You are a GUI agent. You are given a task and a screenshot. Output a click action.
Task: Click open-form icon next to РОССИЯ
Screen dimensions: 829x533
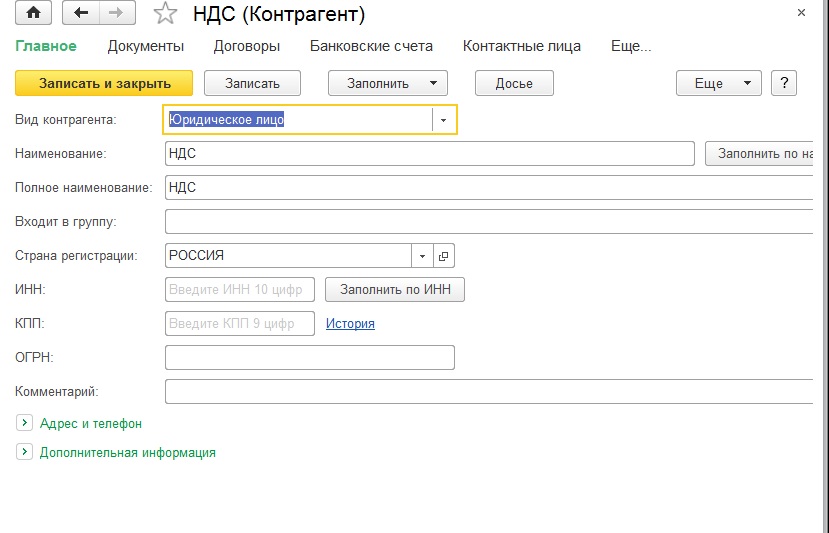click(x=445, y=256)
